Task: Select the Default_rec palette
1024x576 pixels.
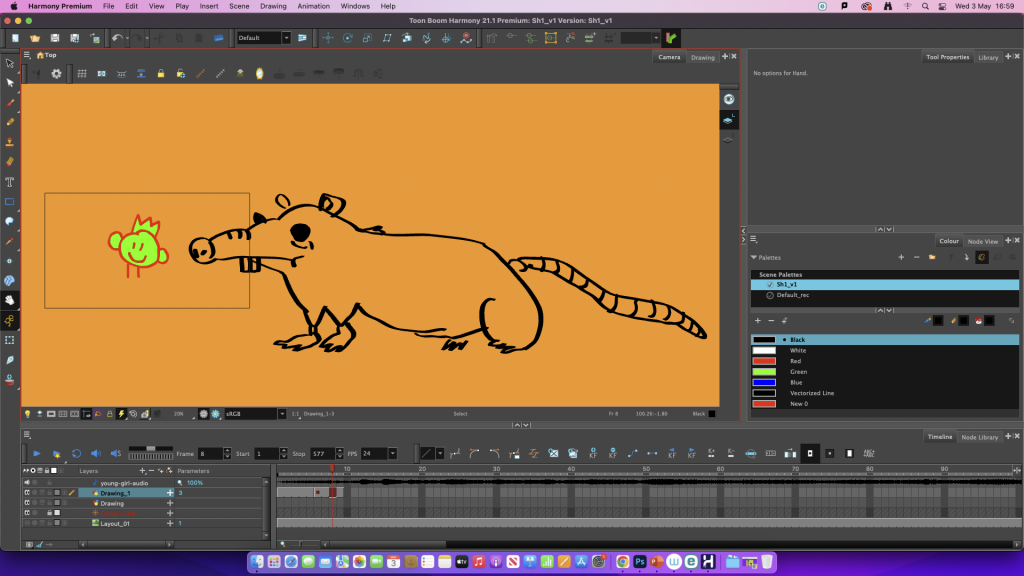Action: pos(792,295)
